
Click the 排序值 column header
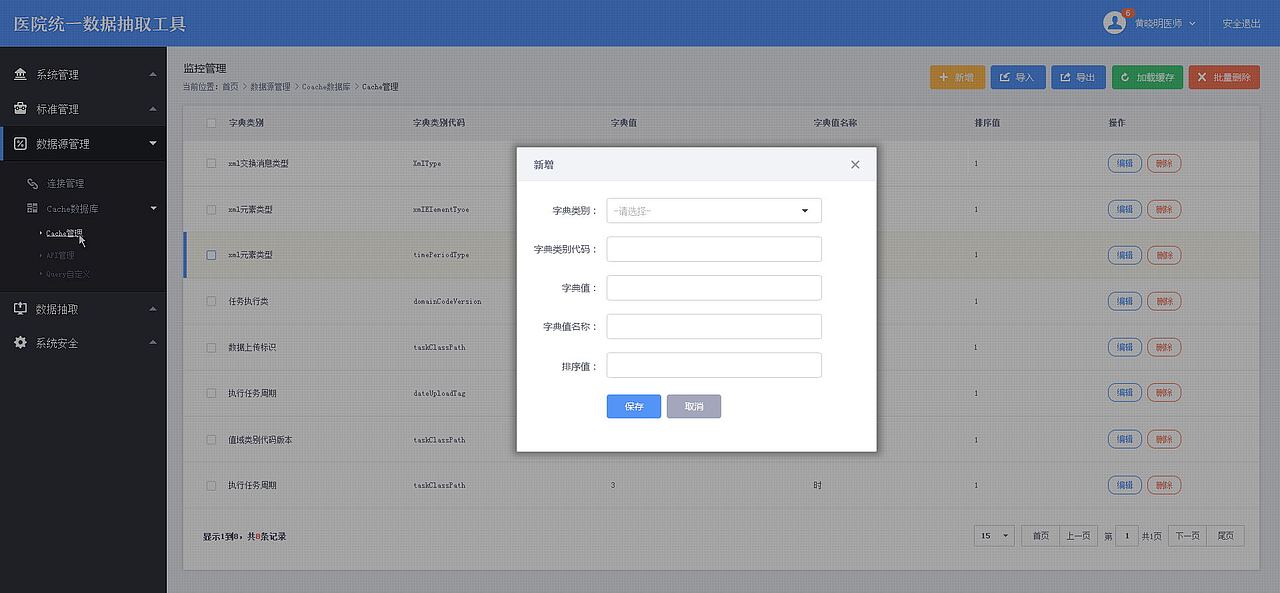click(x=988, y=123)
